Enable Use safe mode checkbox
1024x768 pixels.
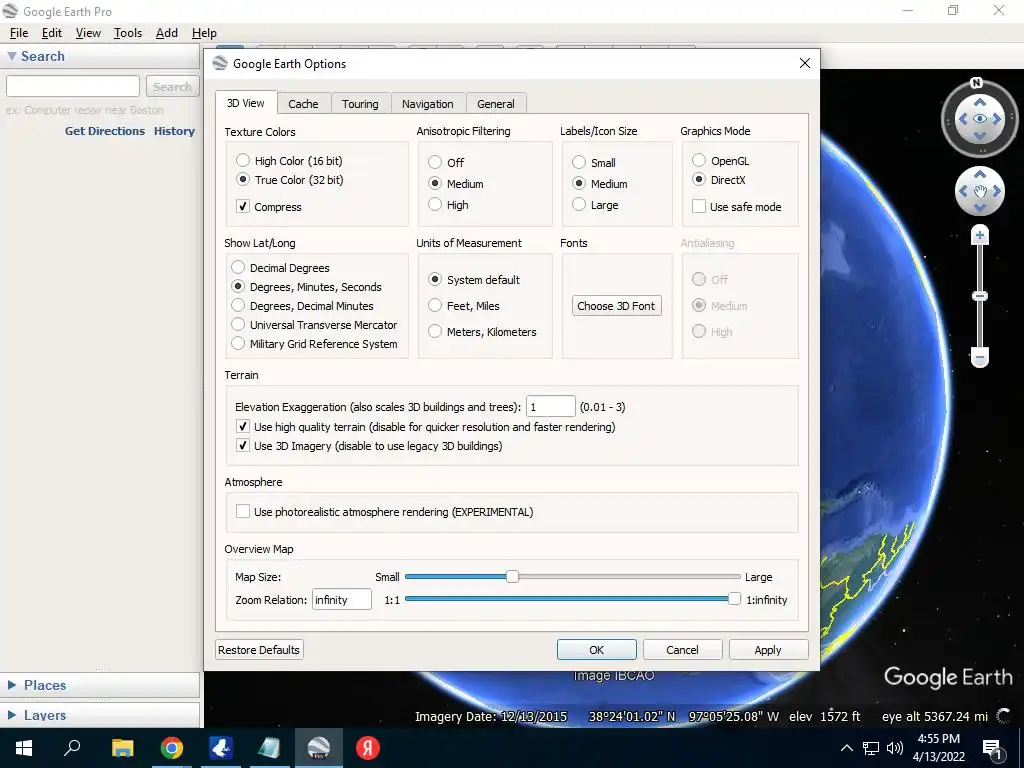(699, 206)
